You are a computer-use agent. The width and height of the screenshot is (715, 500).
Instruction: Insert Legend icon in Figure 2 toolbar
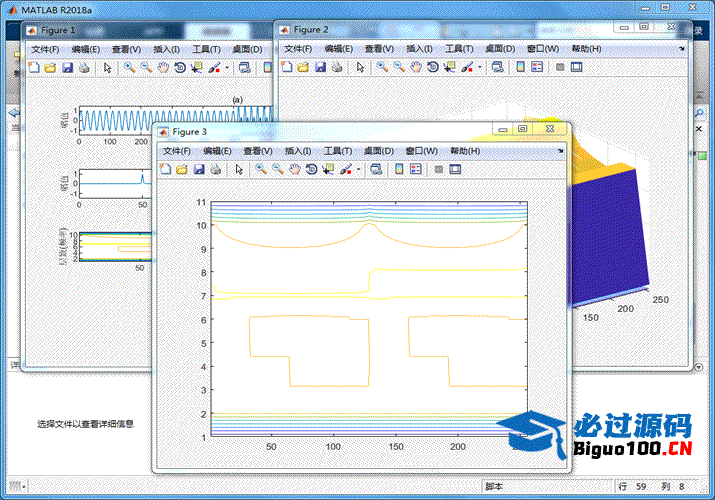[x=537, y=67]
